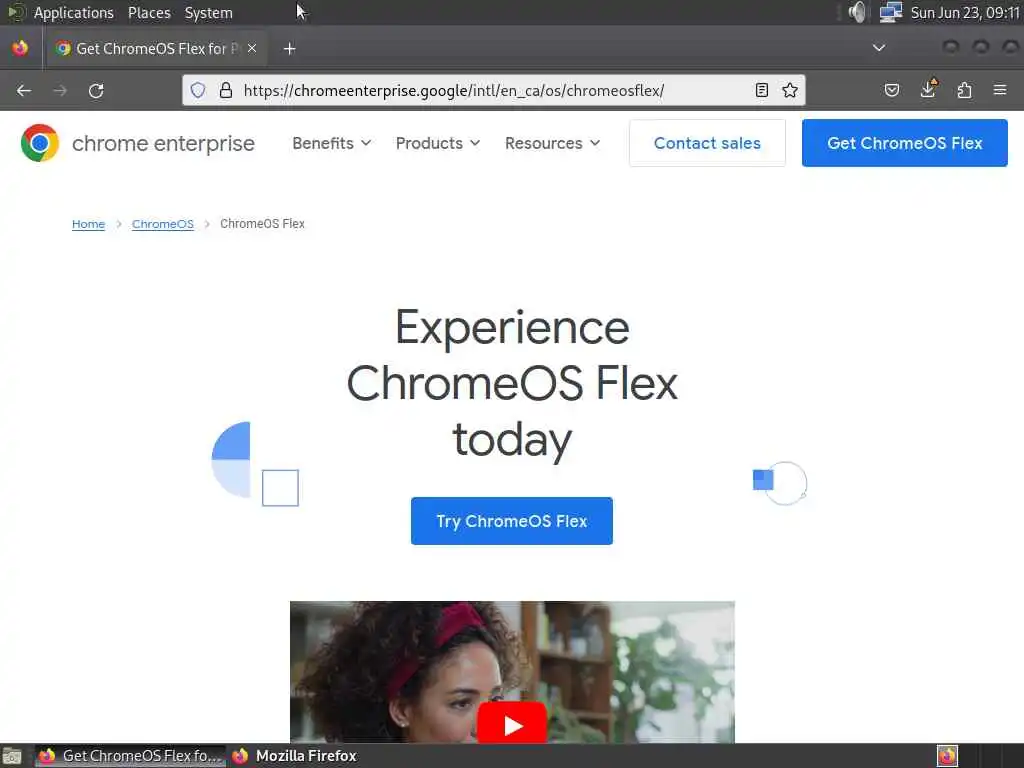Open the Downloads panel
1024x768 pixels.
928,89
